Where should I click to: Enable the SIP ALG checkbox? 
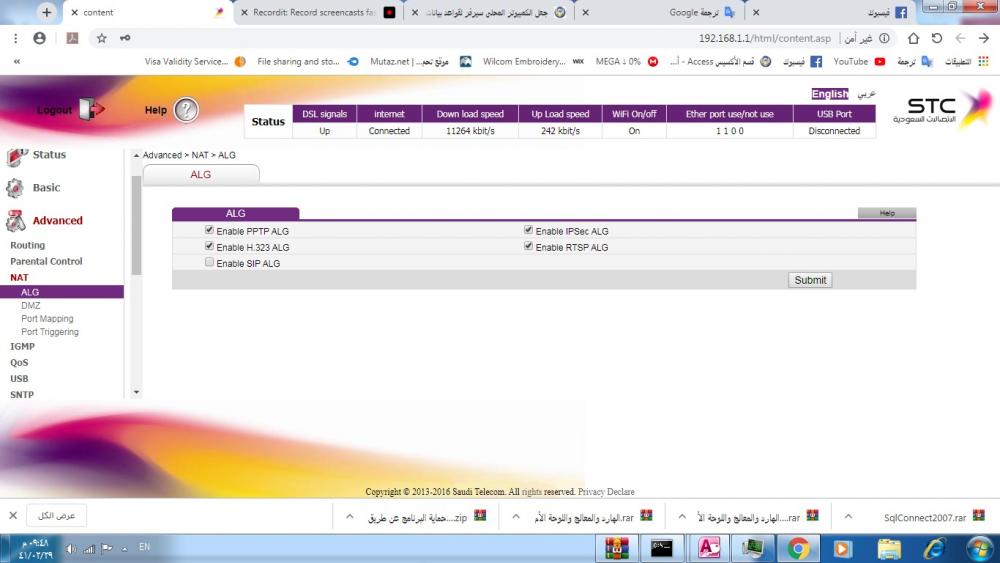[x=209, y=263]
